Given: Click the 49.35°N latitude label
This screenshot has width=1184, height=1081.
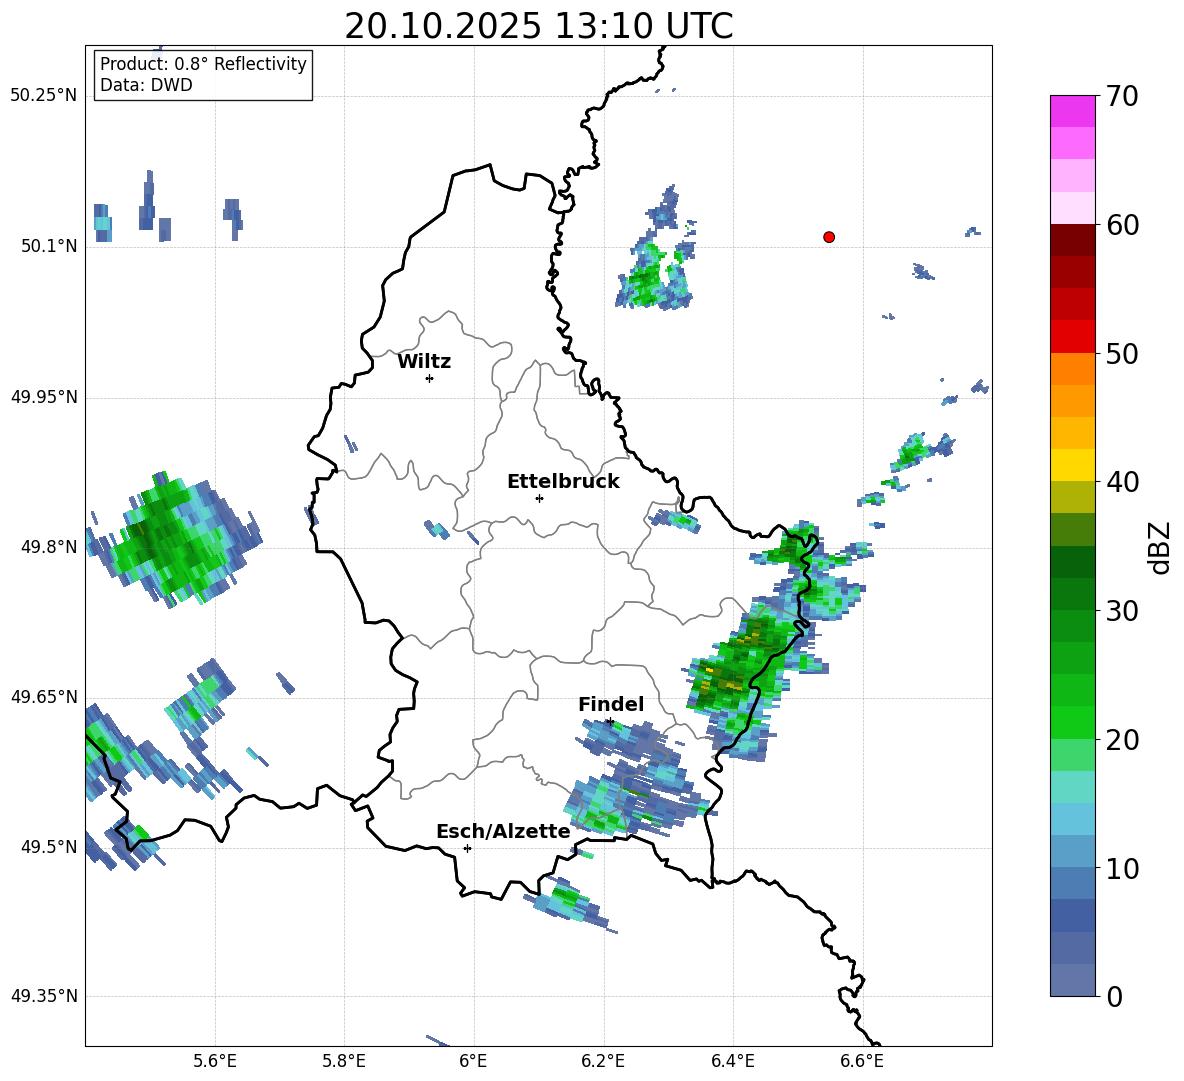Looking at the screenshot, I should 43,996.
